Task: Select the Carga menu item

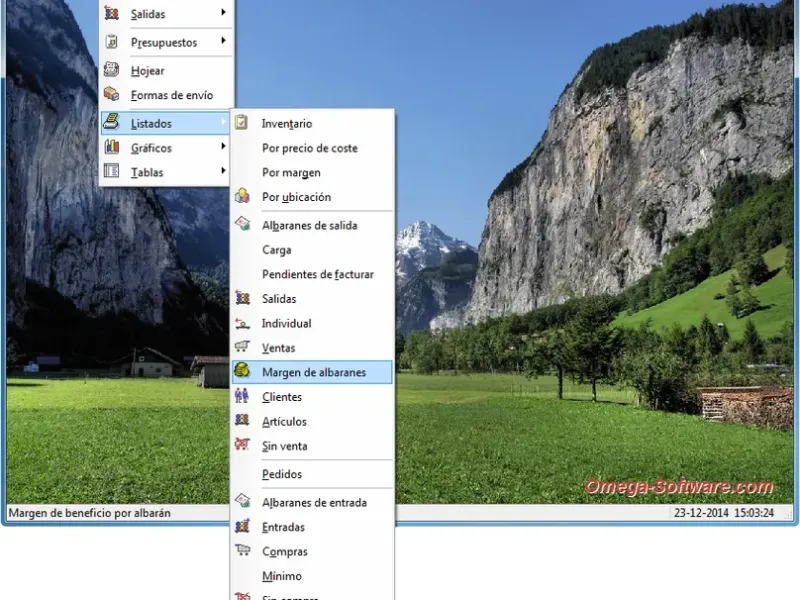Action: tap(312, 250)
